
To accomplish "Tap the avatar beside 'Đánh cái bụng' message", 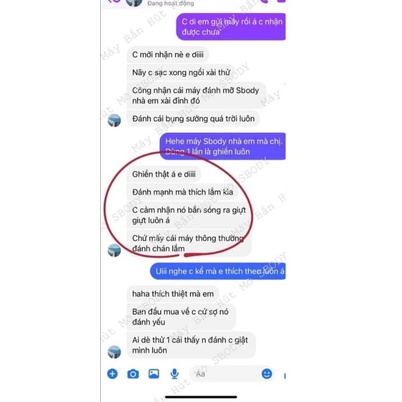I will [x=114, y=120].
